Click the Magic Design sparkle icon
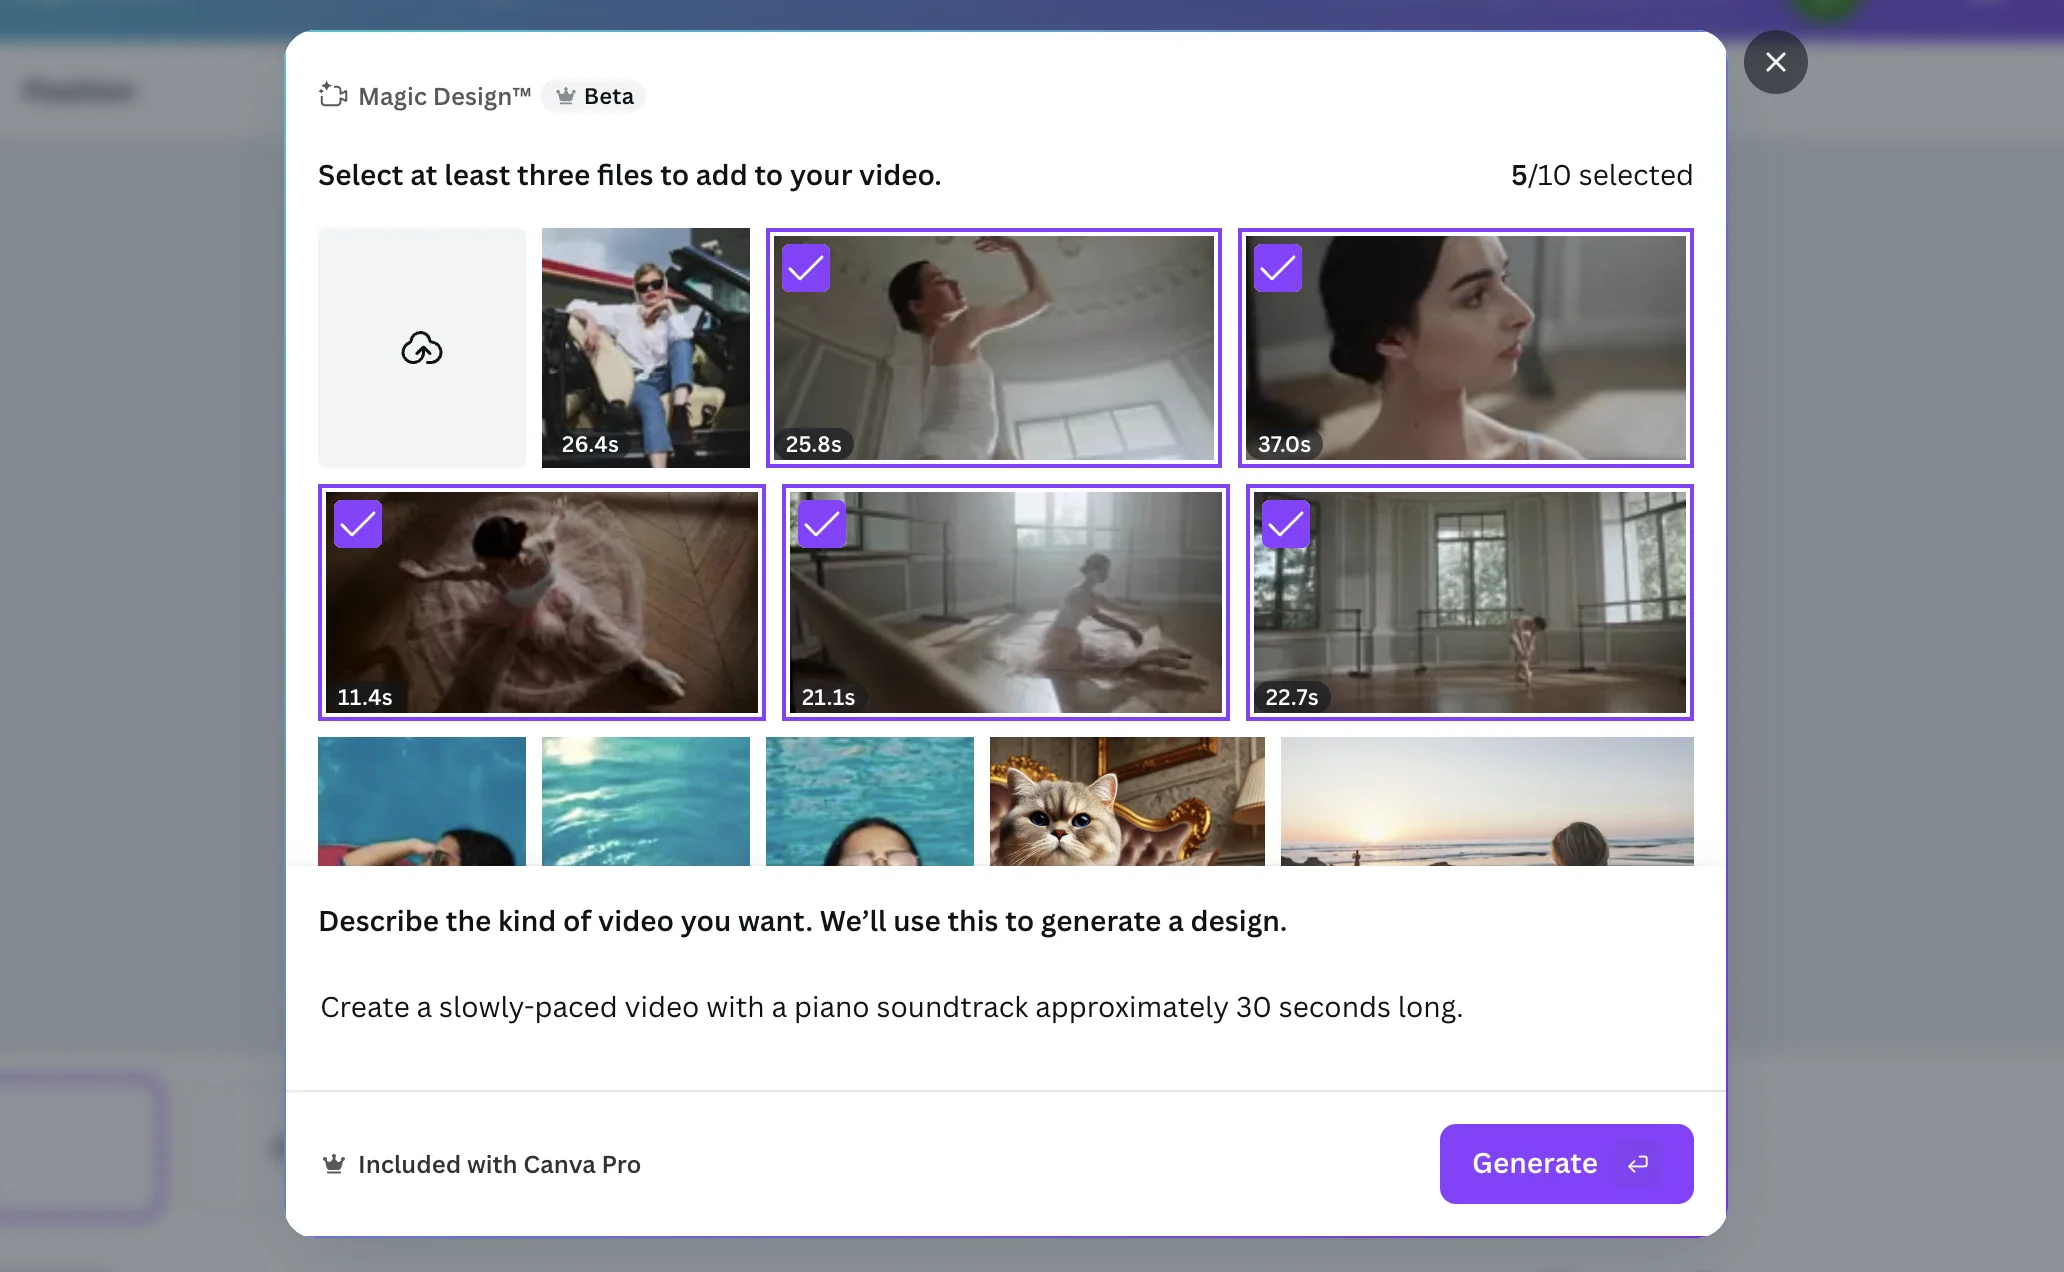 [333, 96]
